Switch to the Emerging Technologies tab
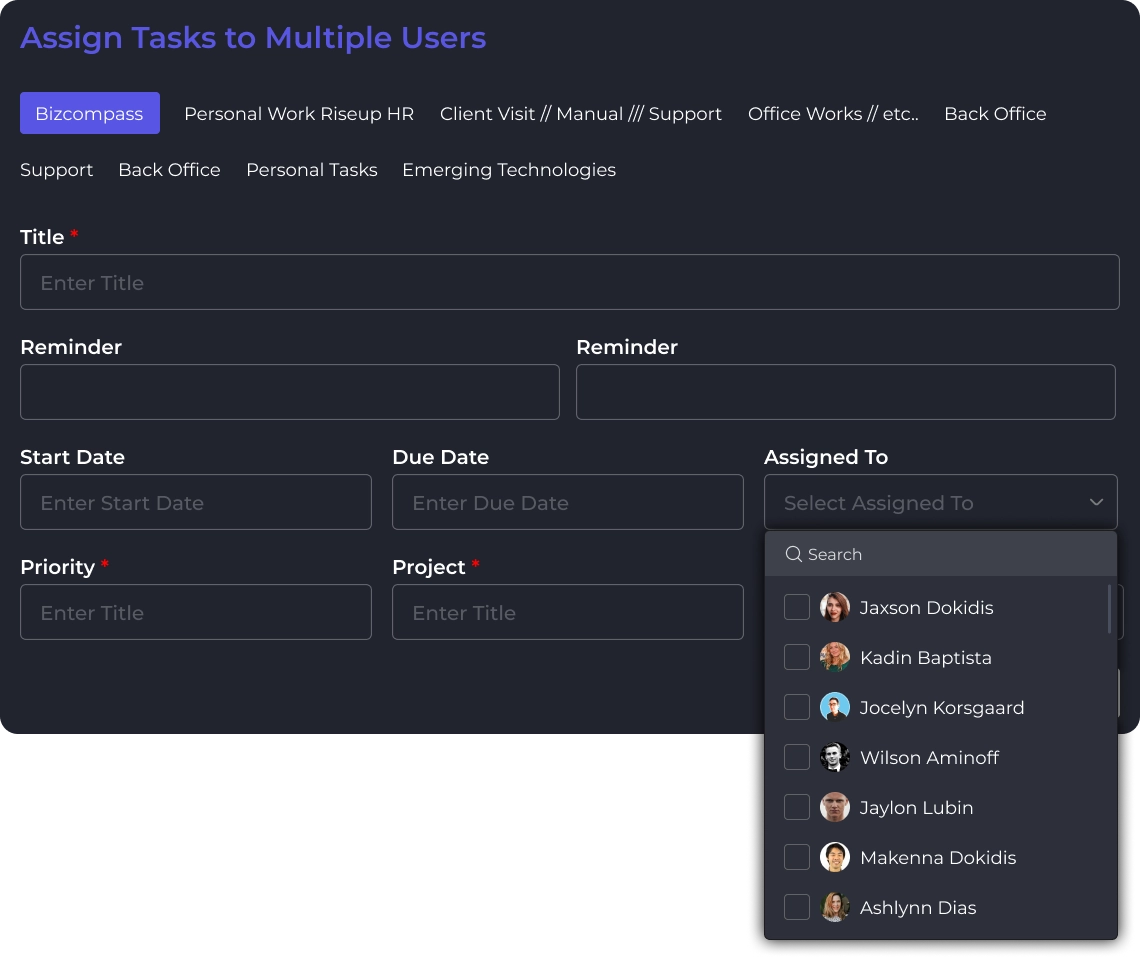This screenshot has height=958, width=1140. point(509,170)
